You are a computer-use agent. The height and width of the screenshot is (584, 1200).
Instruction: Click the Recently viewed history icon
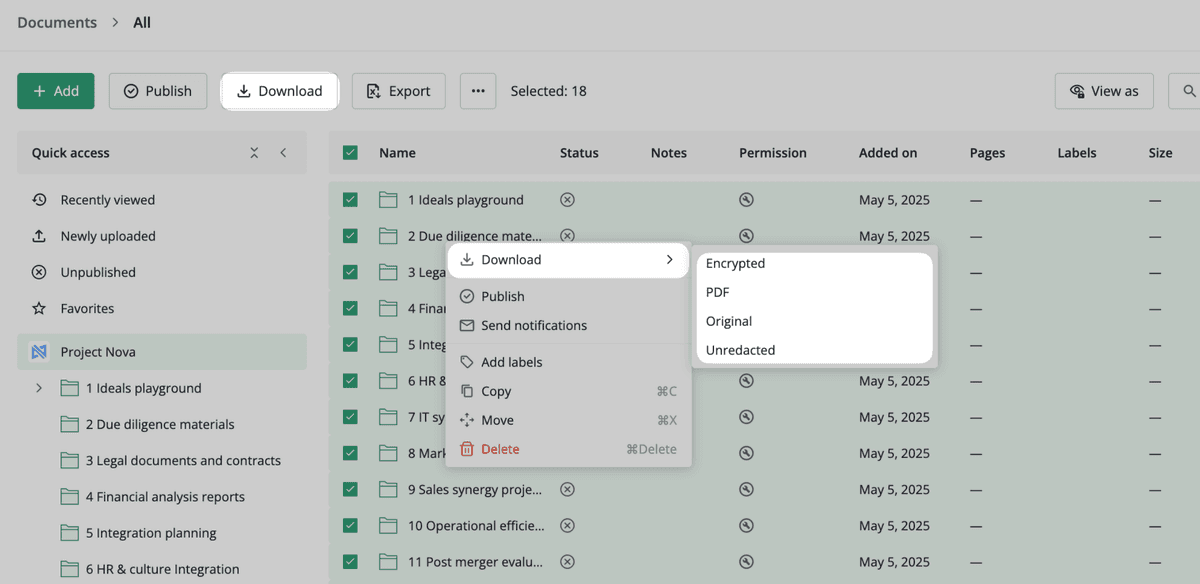(40, 200)
